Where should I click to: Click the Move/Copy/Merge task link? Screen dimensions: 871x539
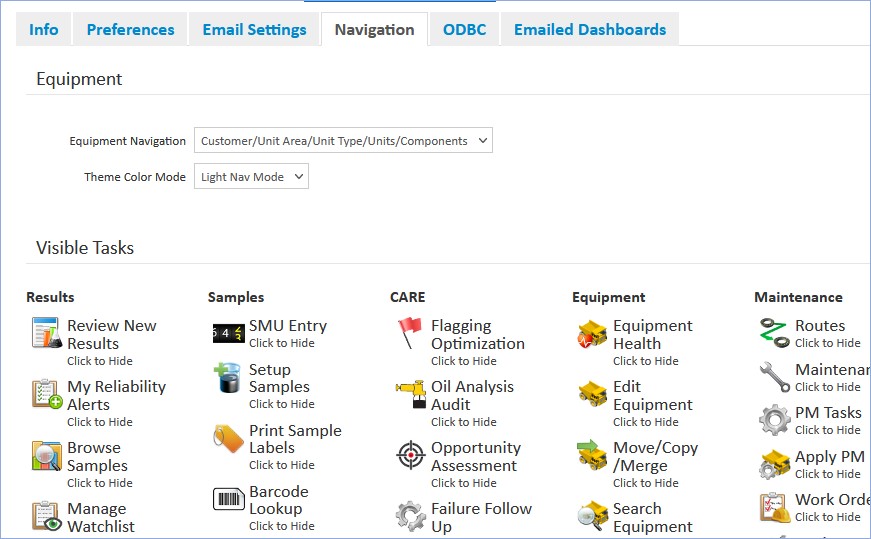[x=655, y=456]
